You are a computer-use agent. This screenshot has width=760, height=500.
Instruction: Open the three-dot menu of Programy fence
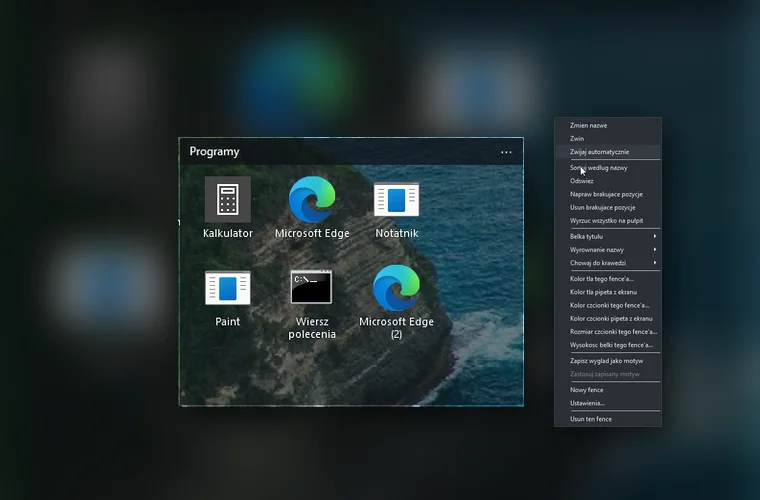click(506, 152)
